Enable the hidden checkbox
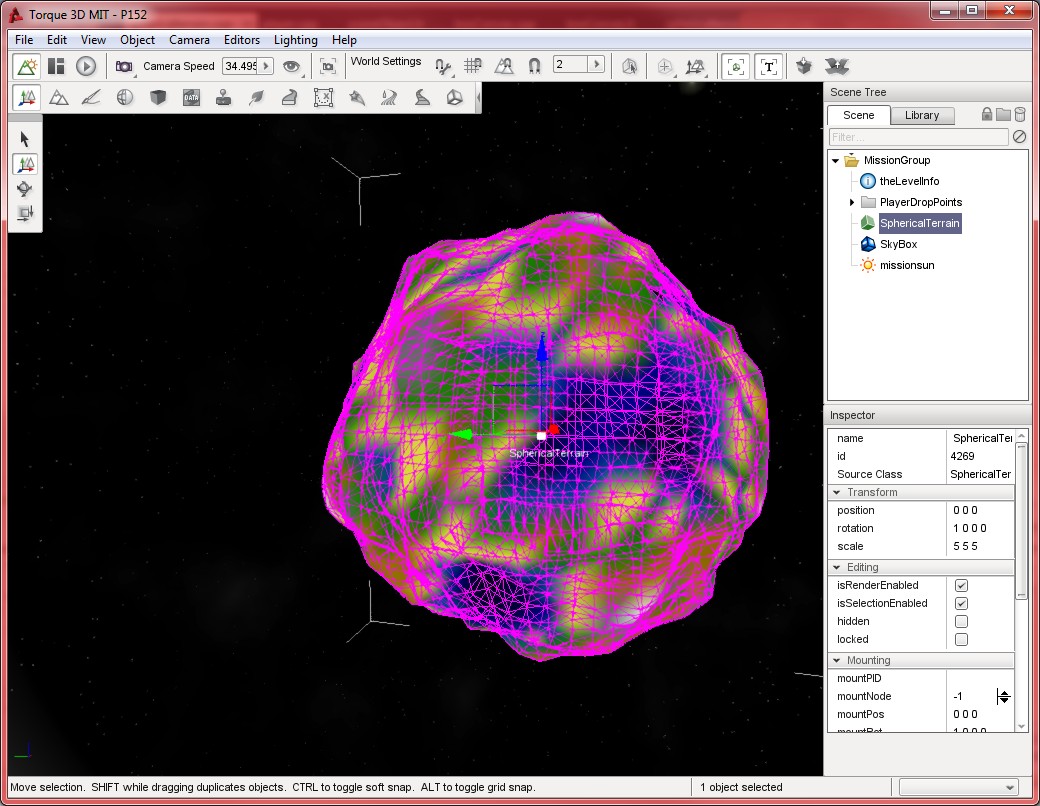This screenshot has width=1040, height=806. click(x=961, y=621)
